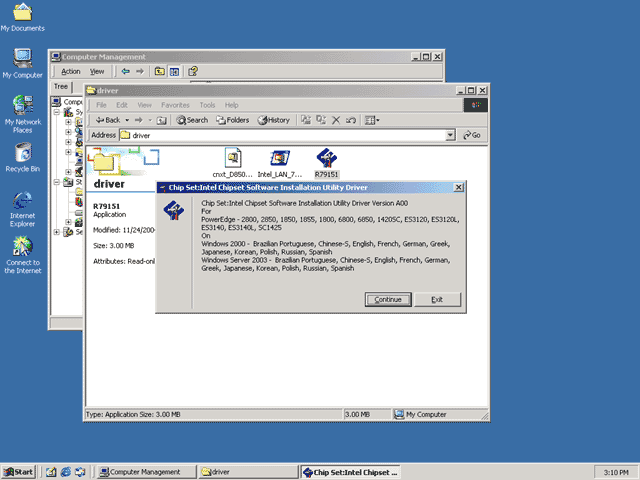Open the Favorites menu
Viewport: 640px width, 480px height.
click(175, 105)
